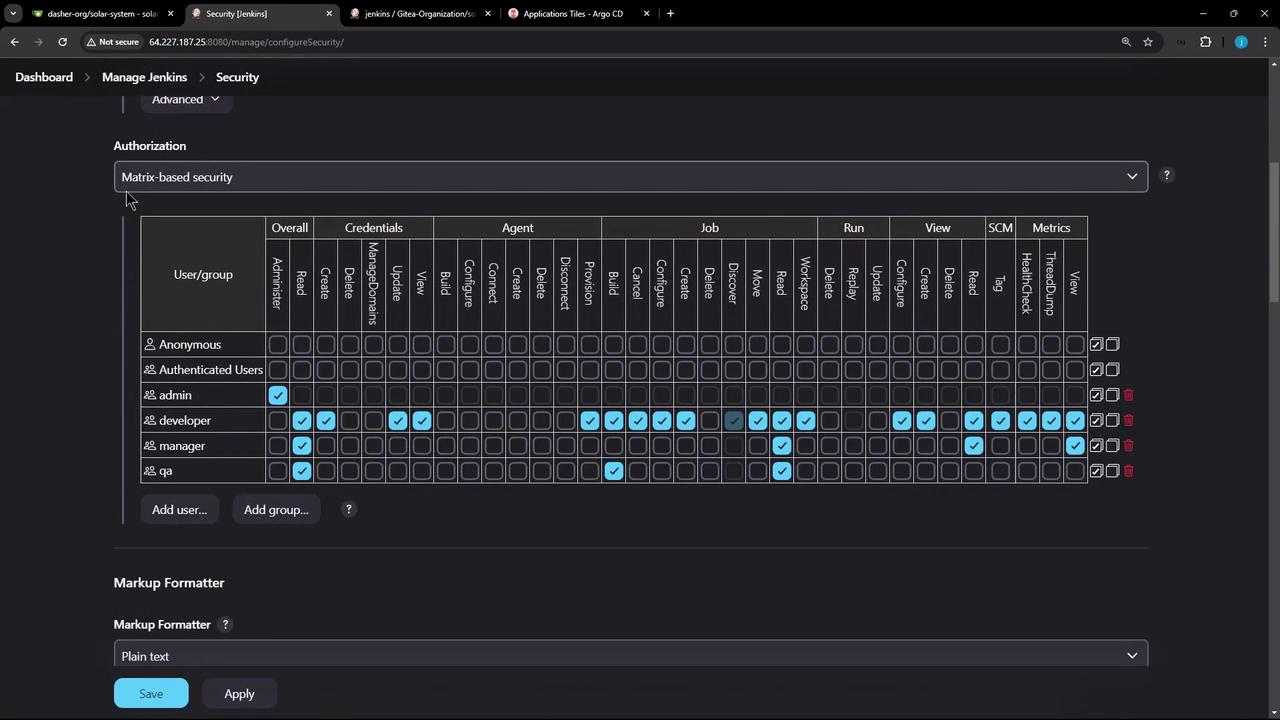Toggle Overall Read checkbox for manager
The width and height of the screenshot is (1280, 720).
pyautogui.click(x=302, y=446)
